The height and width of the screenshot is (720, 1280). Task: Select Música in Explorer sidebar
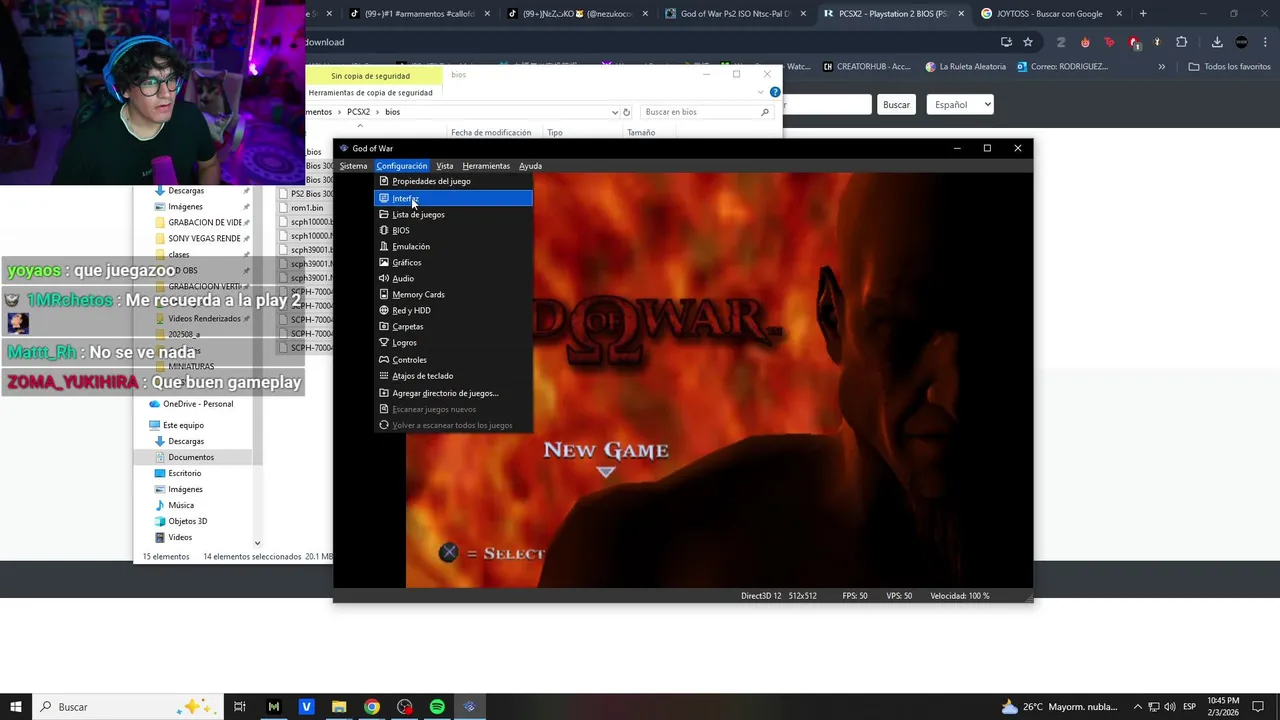181,505
